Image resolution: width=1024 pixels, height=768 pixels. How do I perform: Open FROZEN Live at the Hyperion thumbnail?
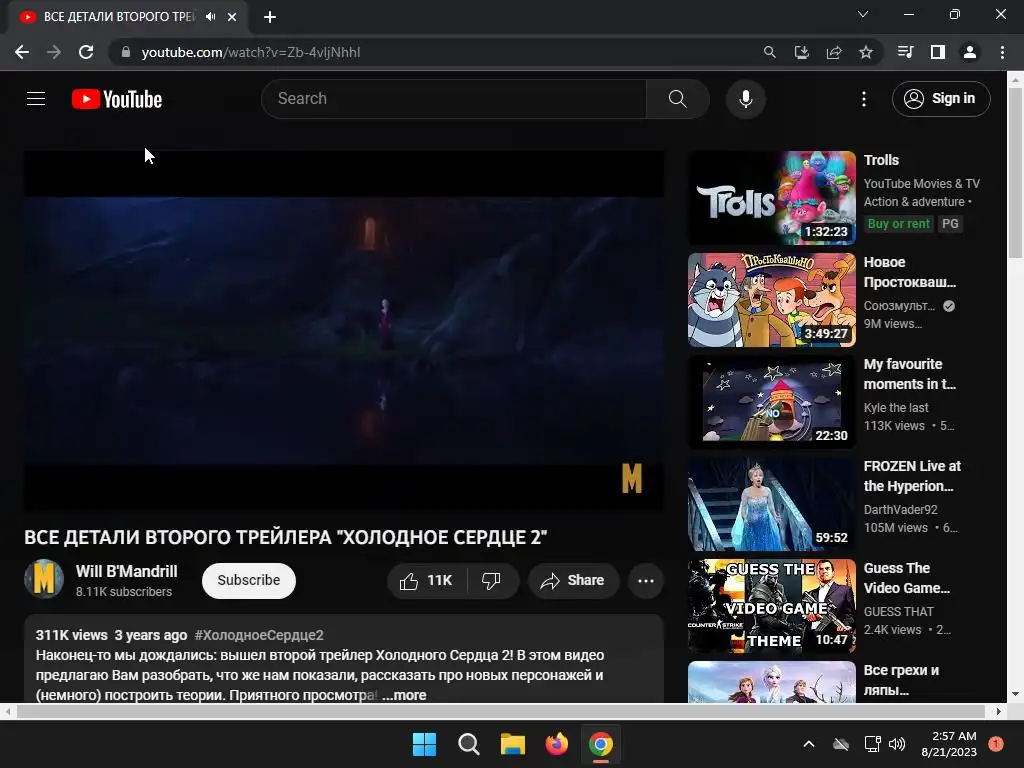pyautogui.click(x=772, y=504)
